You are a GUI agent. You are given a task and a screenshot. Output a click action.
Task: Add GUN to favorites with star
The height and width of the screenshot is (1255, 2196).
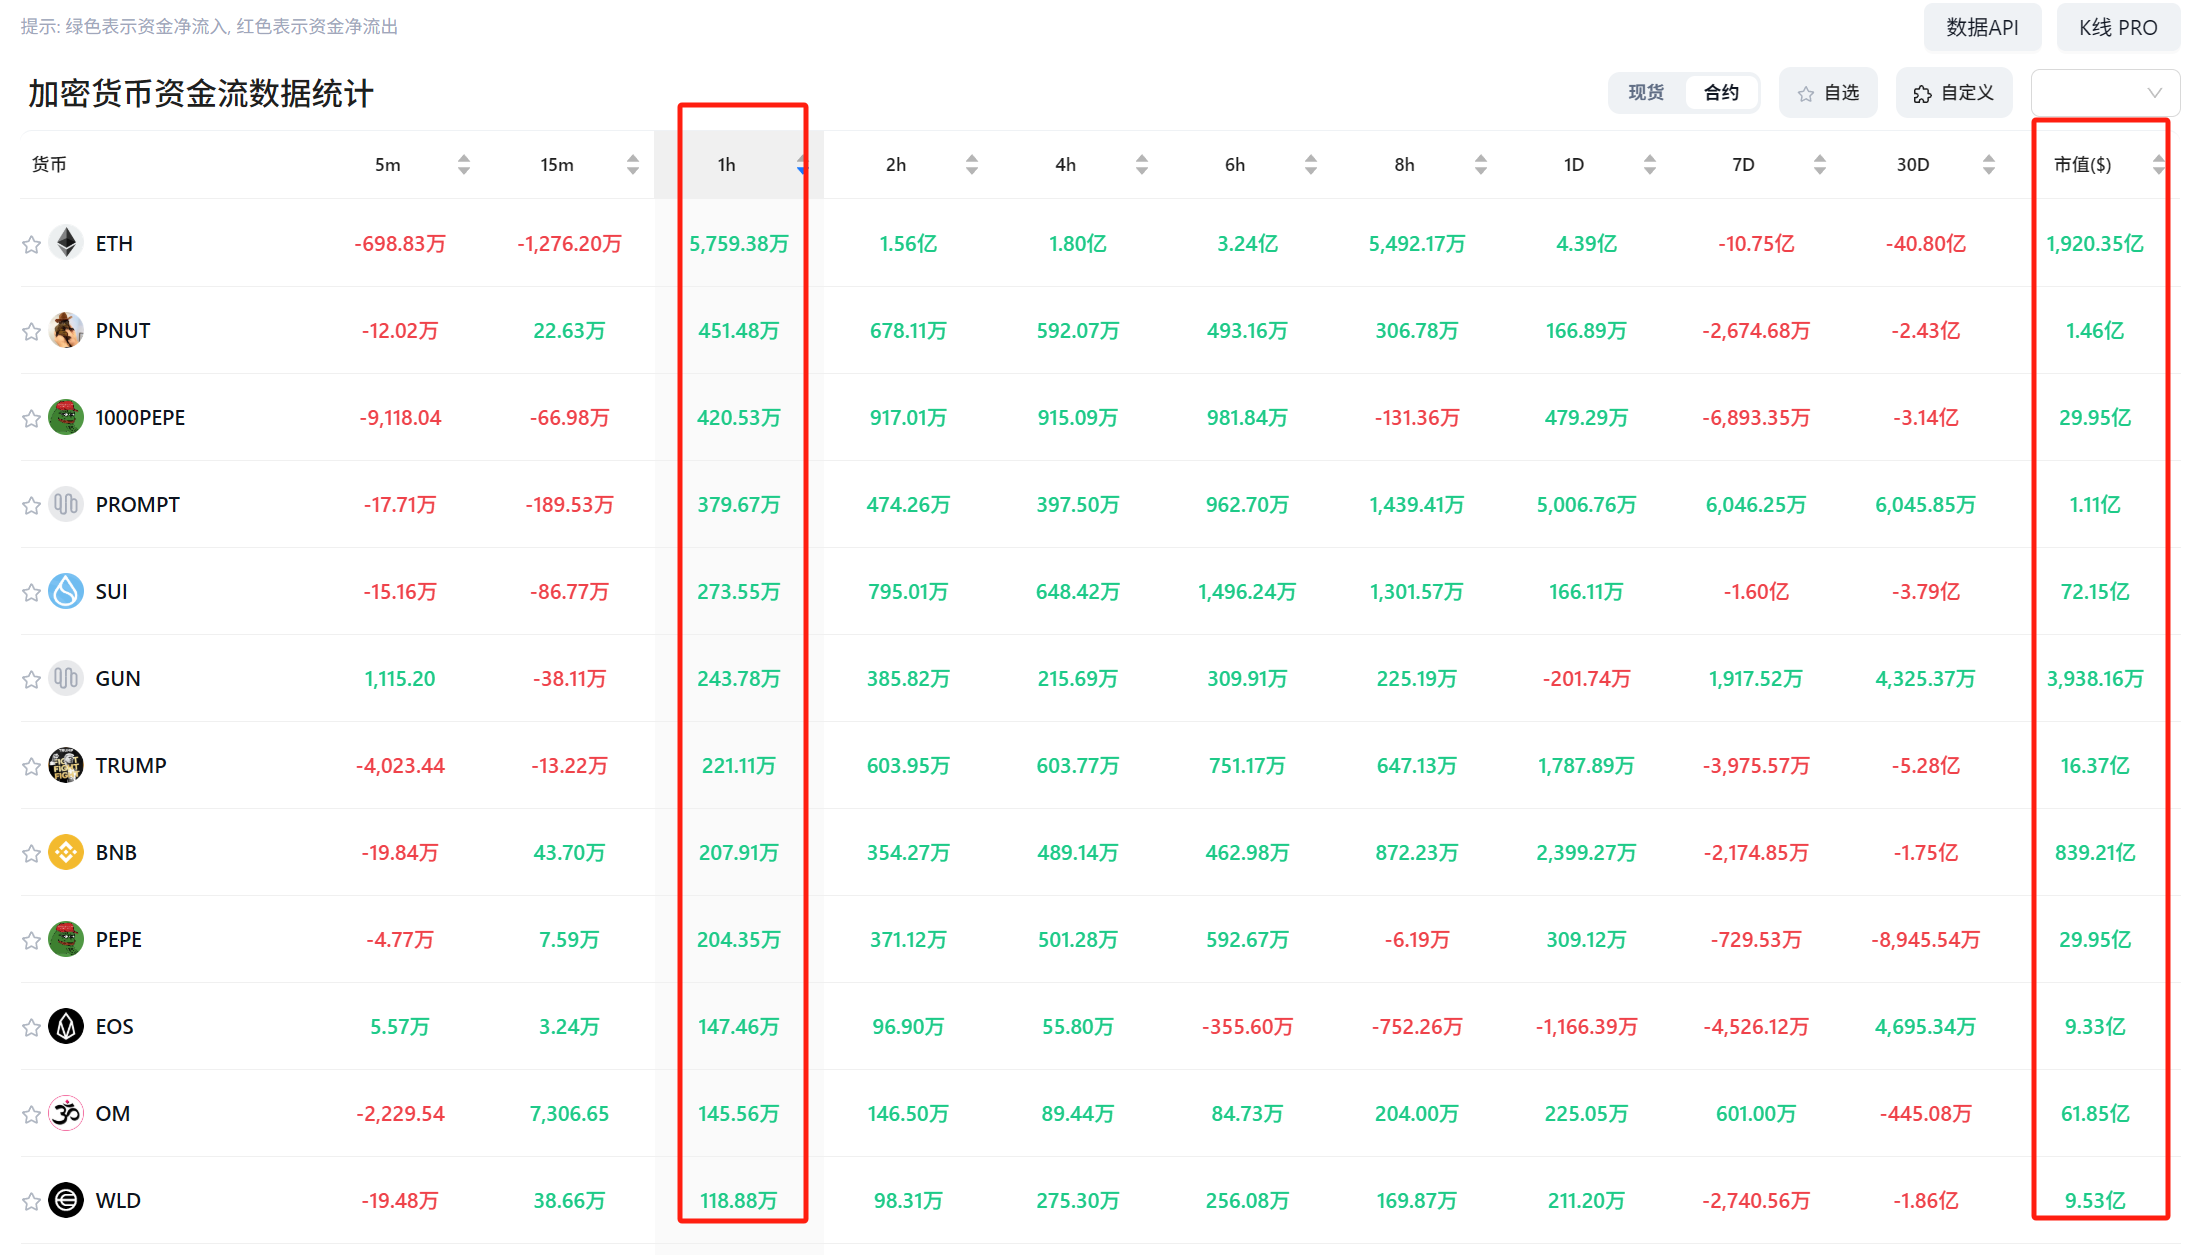(x=31, y=679)
